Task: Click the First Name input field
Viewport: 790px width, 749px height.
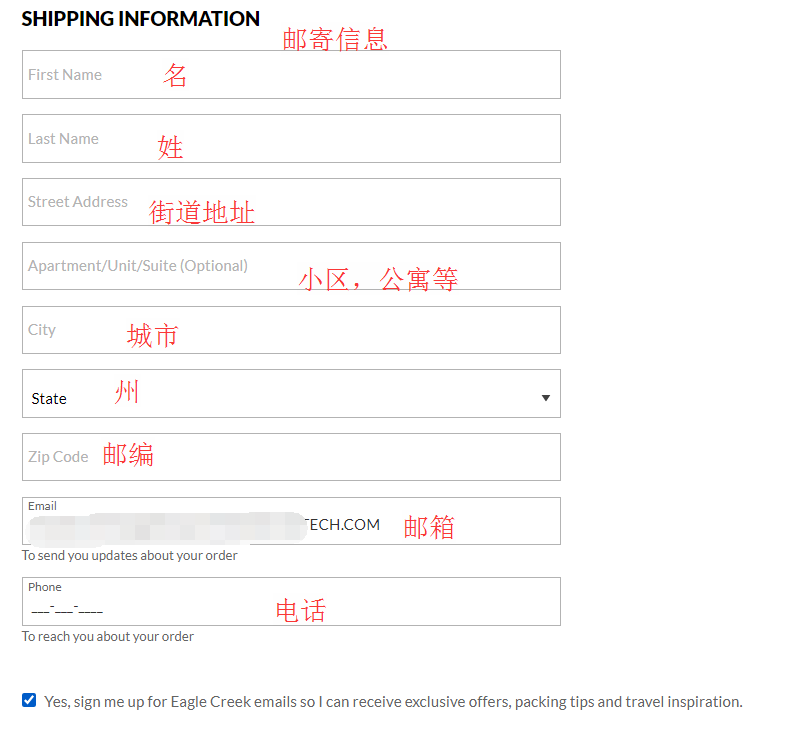Action: [290, 75]
